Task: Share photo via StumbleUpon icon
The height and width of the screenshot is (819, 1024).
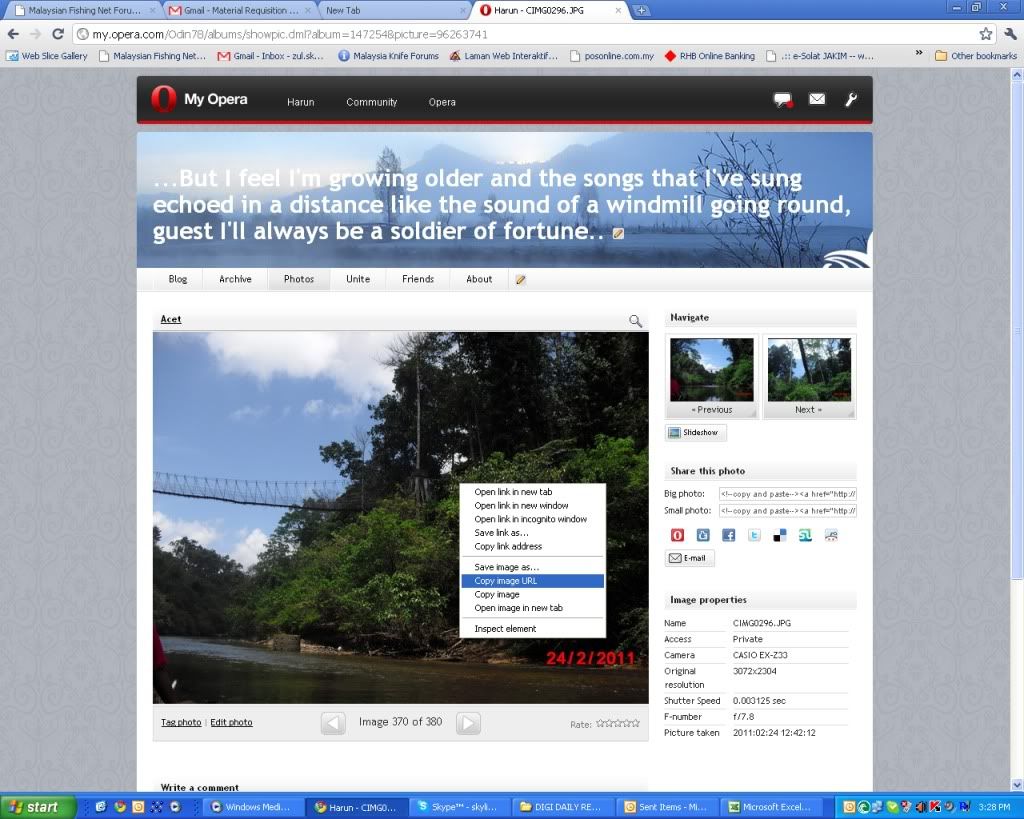Action: 805,535
